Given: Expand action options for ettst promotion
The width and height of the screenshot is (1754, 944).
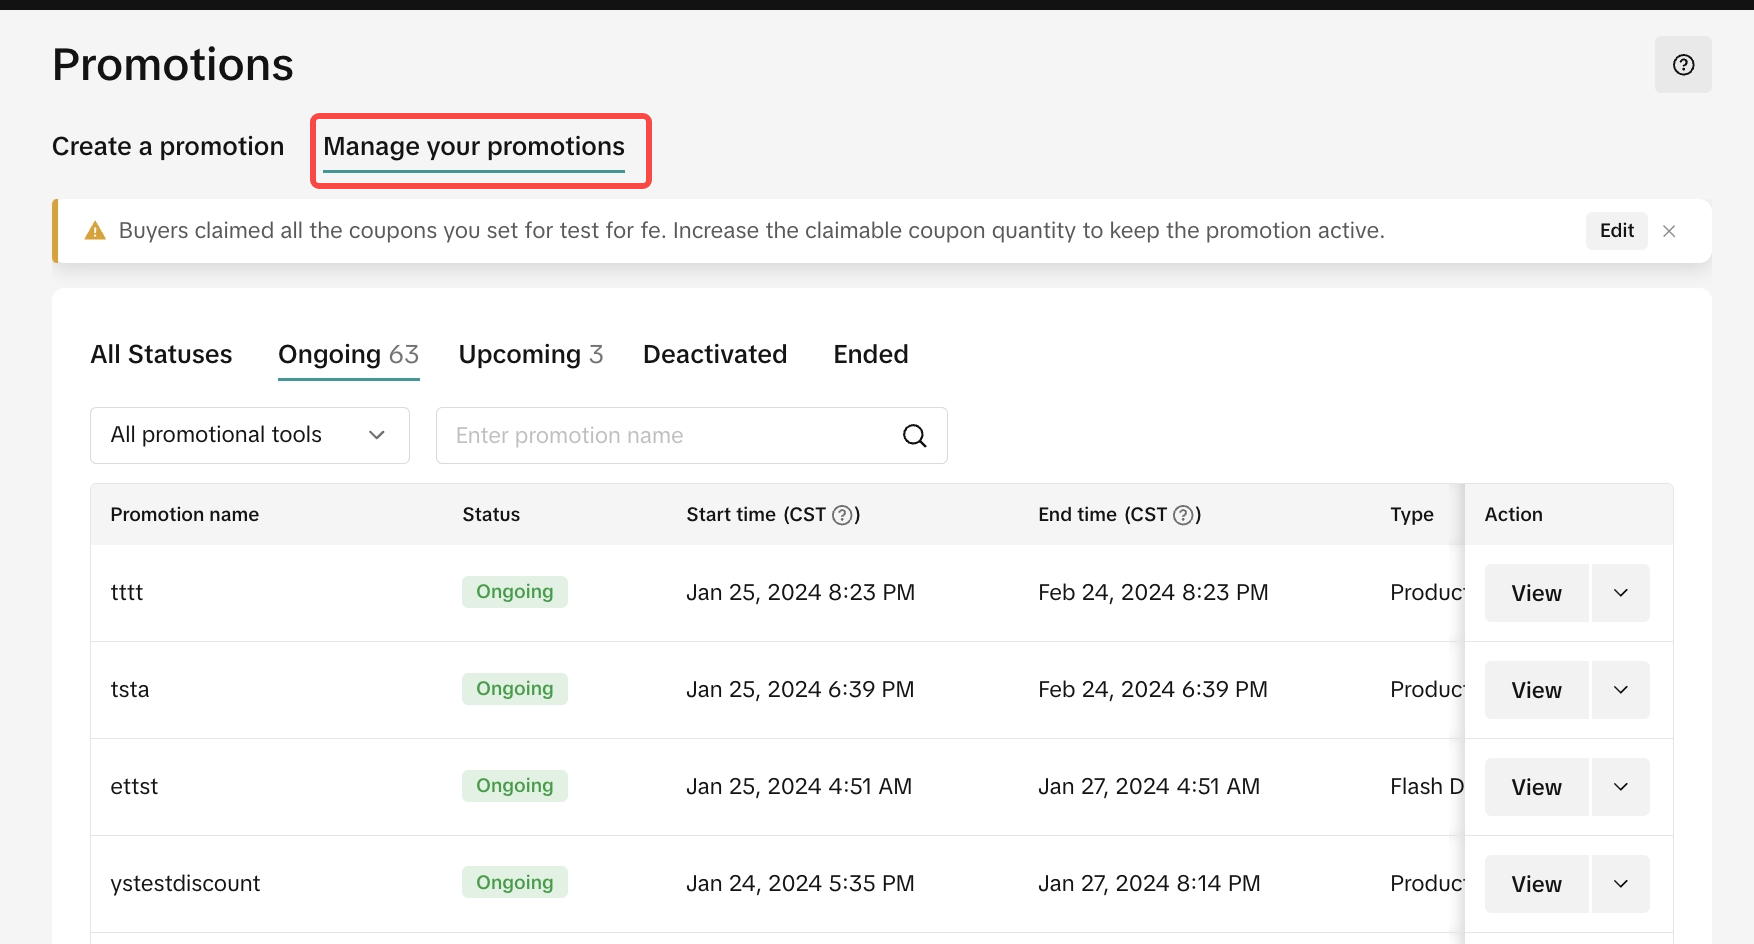Looking at the screenshot, I should point(1620,787).
